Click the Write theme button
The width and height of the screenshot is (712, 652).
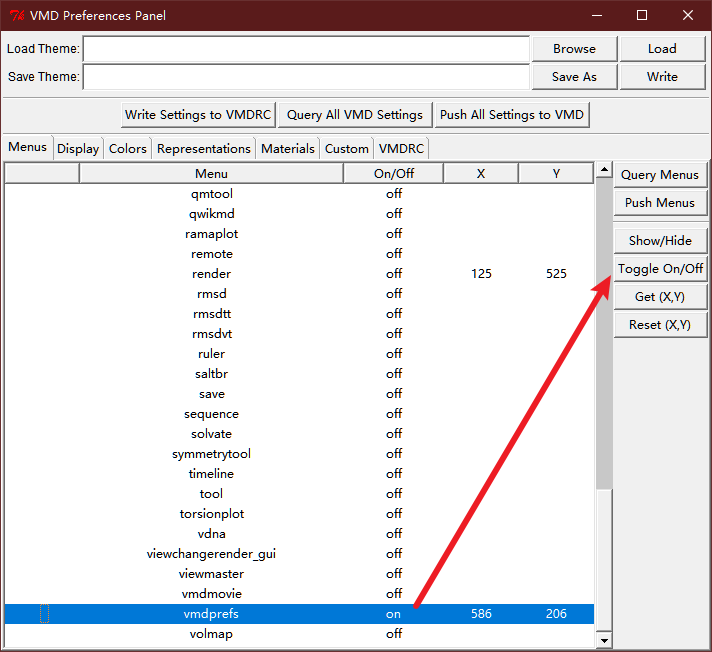click(662, 77)
